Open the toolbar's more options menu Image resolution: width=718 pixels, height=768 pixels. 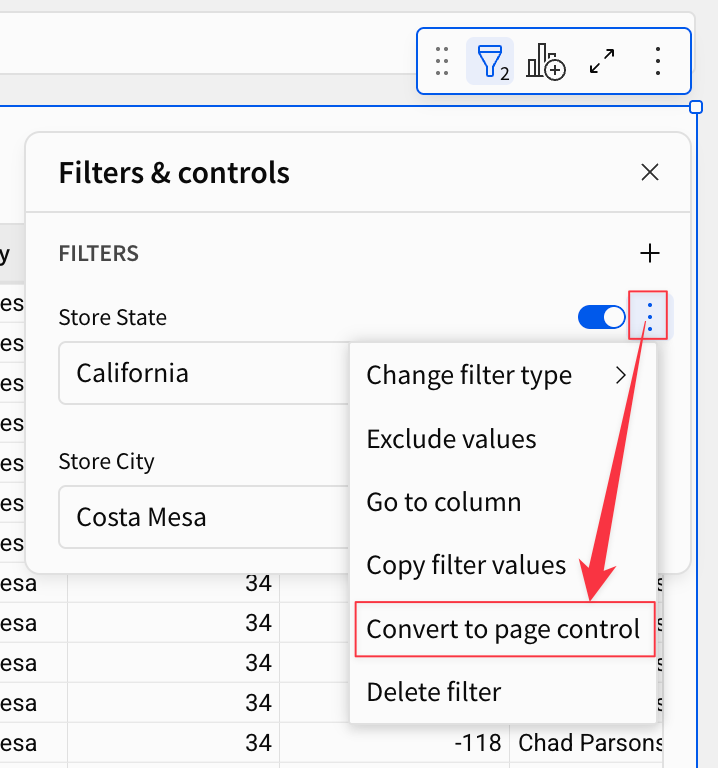[658, 62]
